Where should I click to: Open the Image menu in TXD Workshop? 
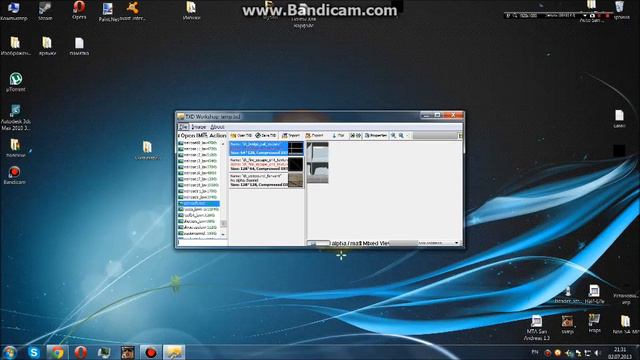pyautogui.click(x=198, y=127)
